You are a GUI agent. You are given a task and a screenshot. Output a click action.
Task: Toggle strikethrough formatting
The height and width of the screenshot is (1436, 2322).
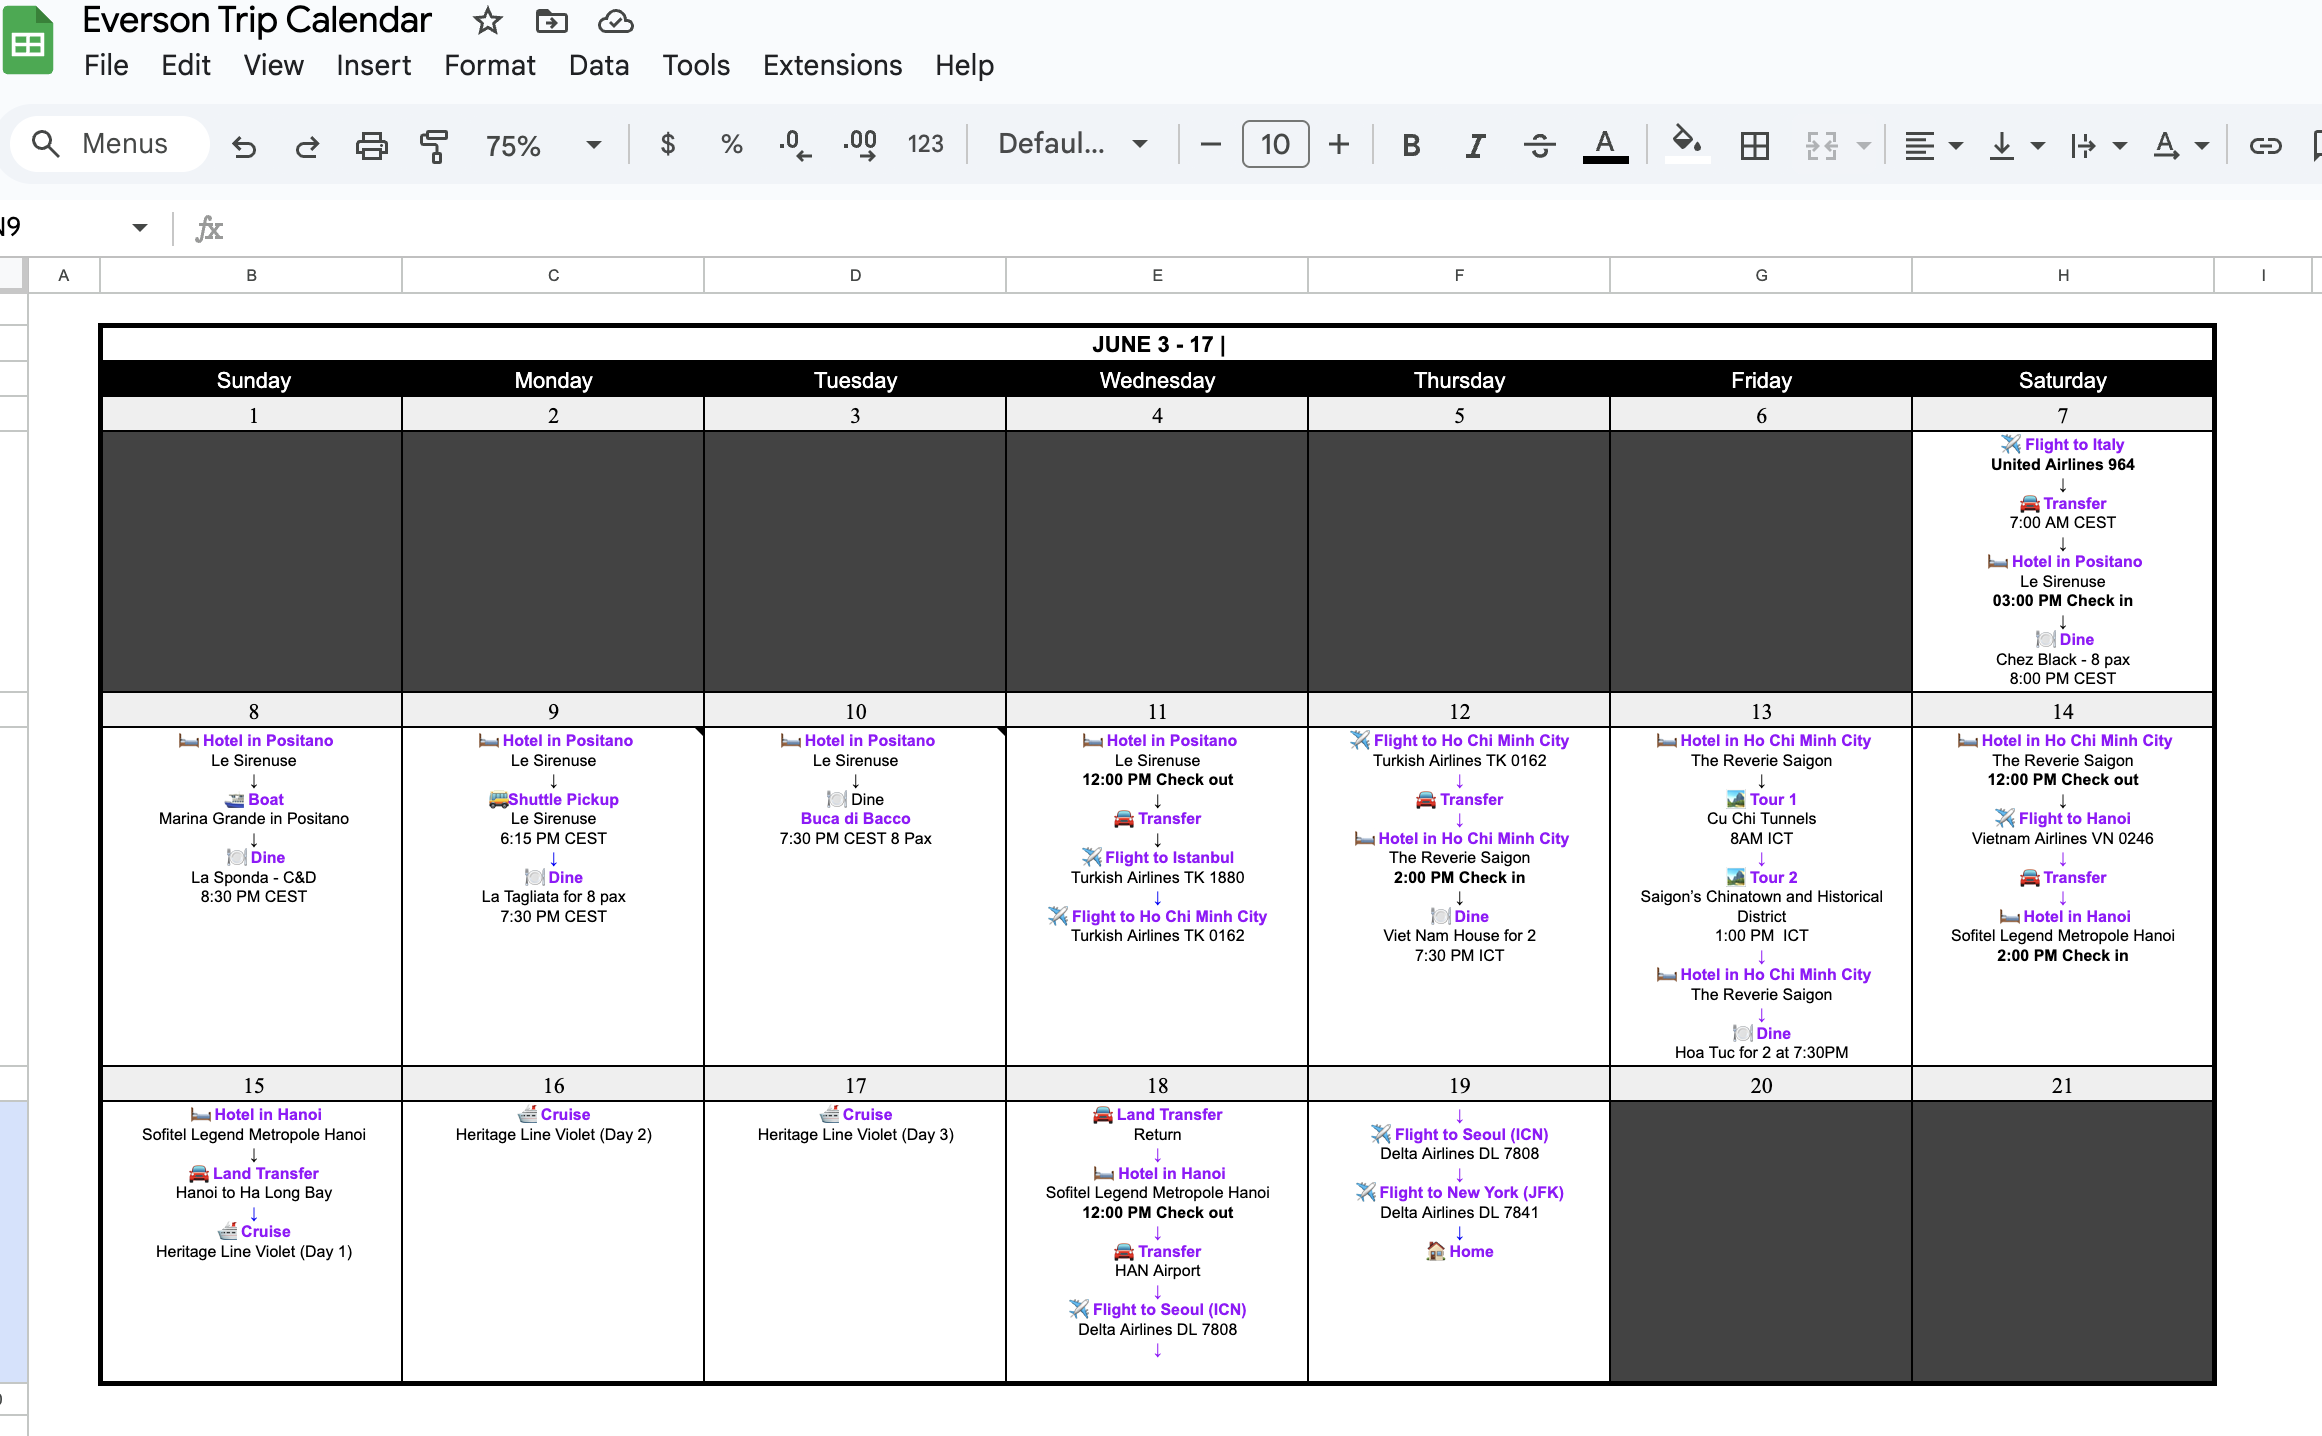[1539, 146]
